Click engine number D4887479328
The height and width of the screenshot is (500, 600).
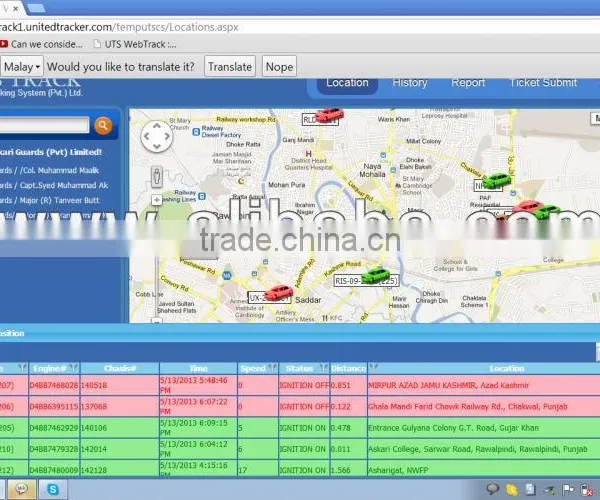point(54,449)
